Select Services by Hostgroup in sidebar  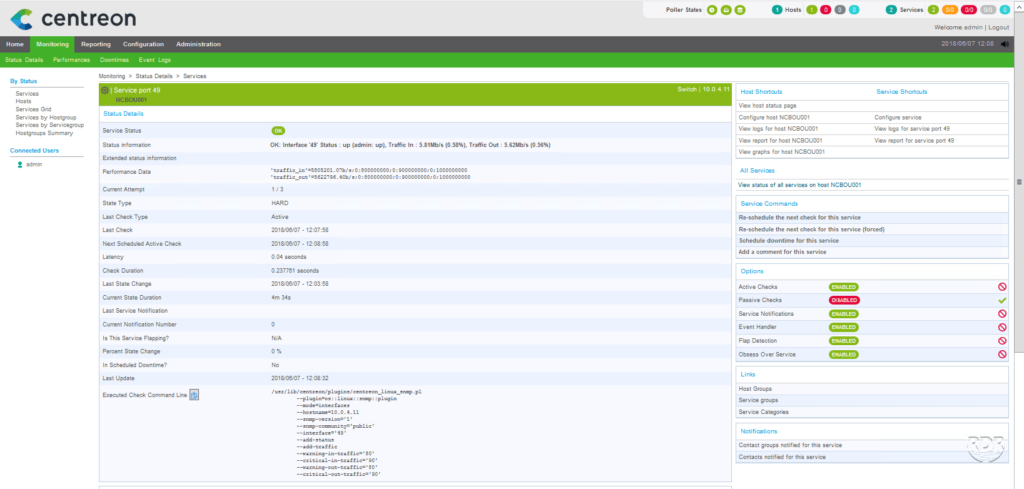(x=46, y=118)
